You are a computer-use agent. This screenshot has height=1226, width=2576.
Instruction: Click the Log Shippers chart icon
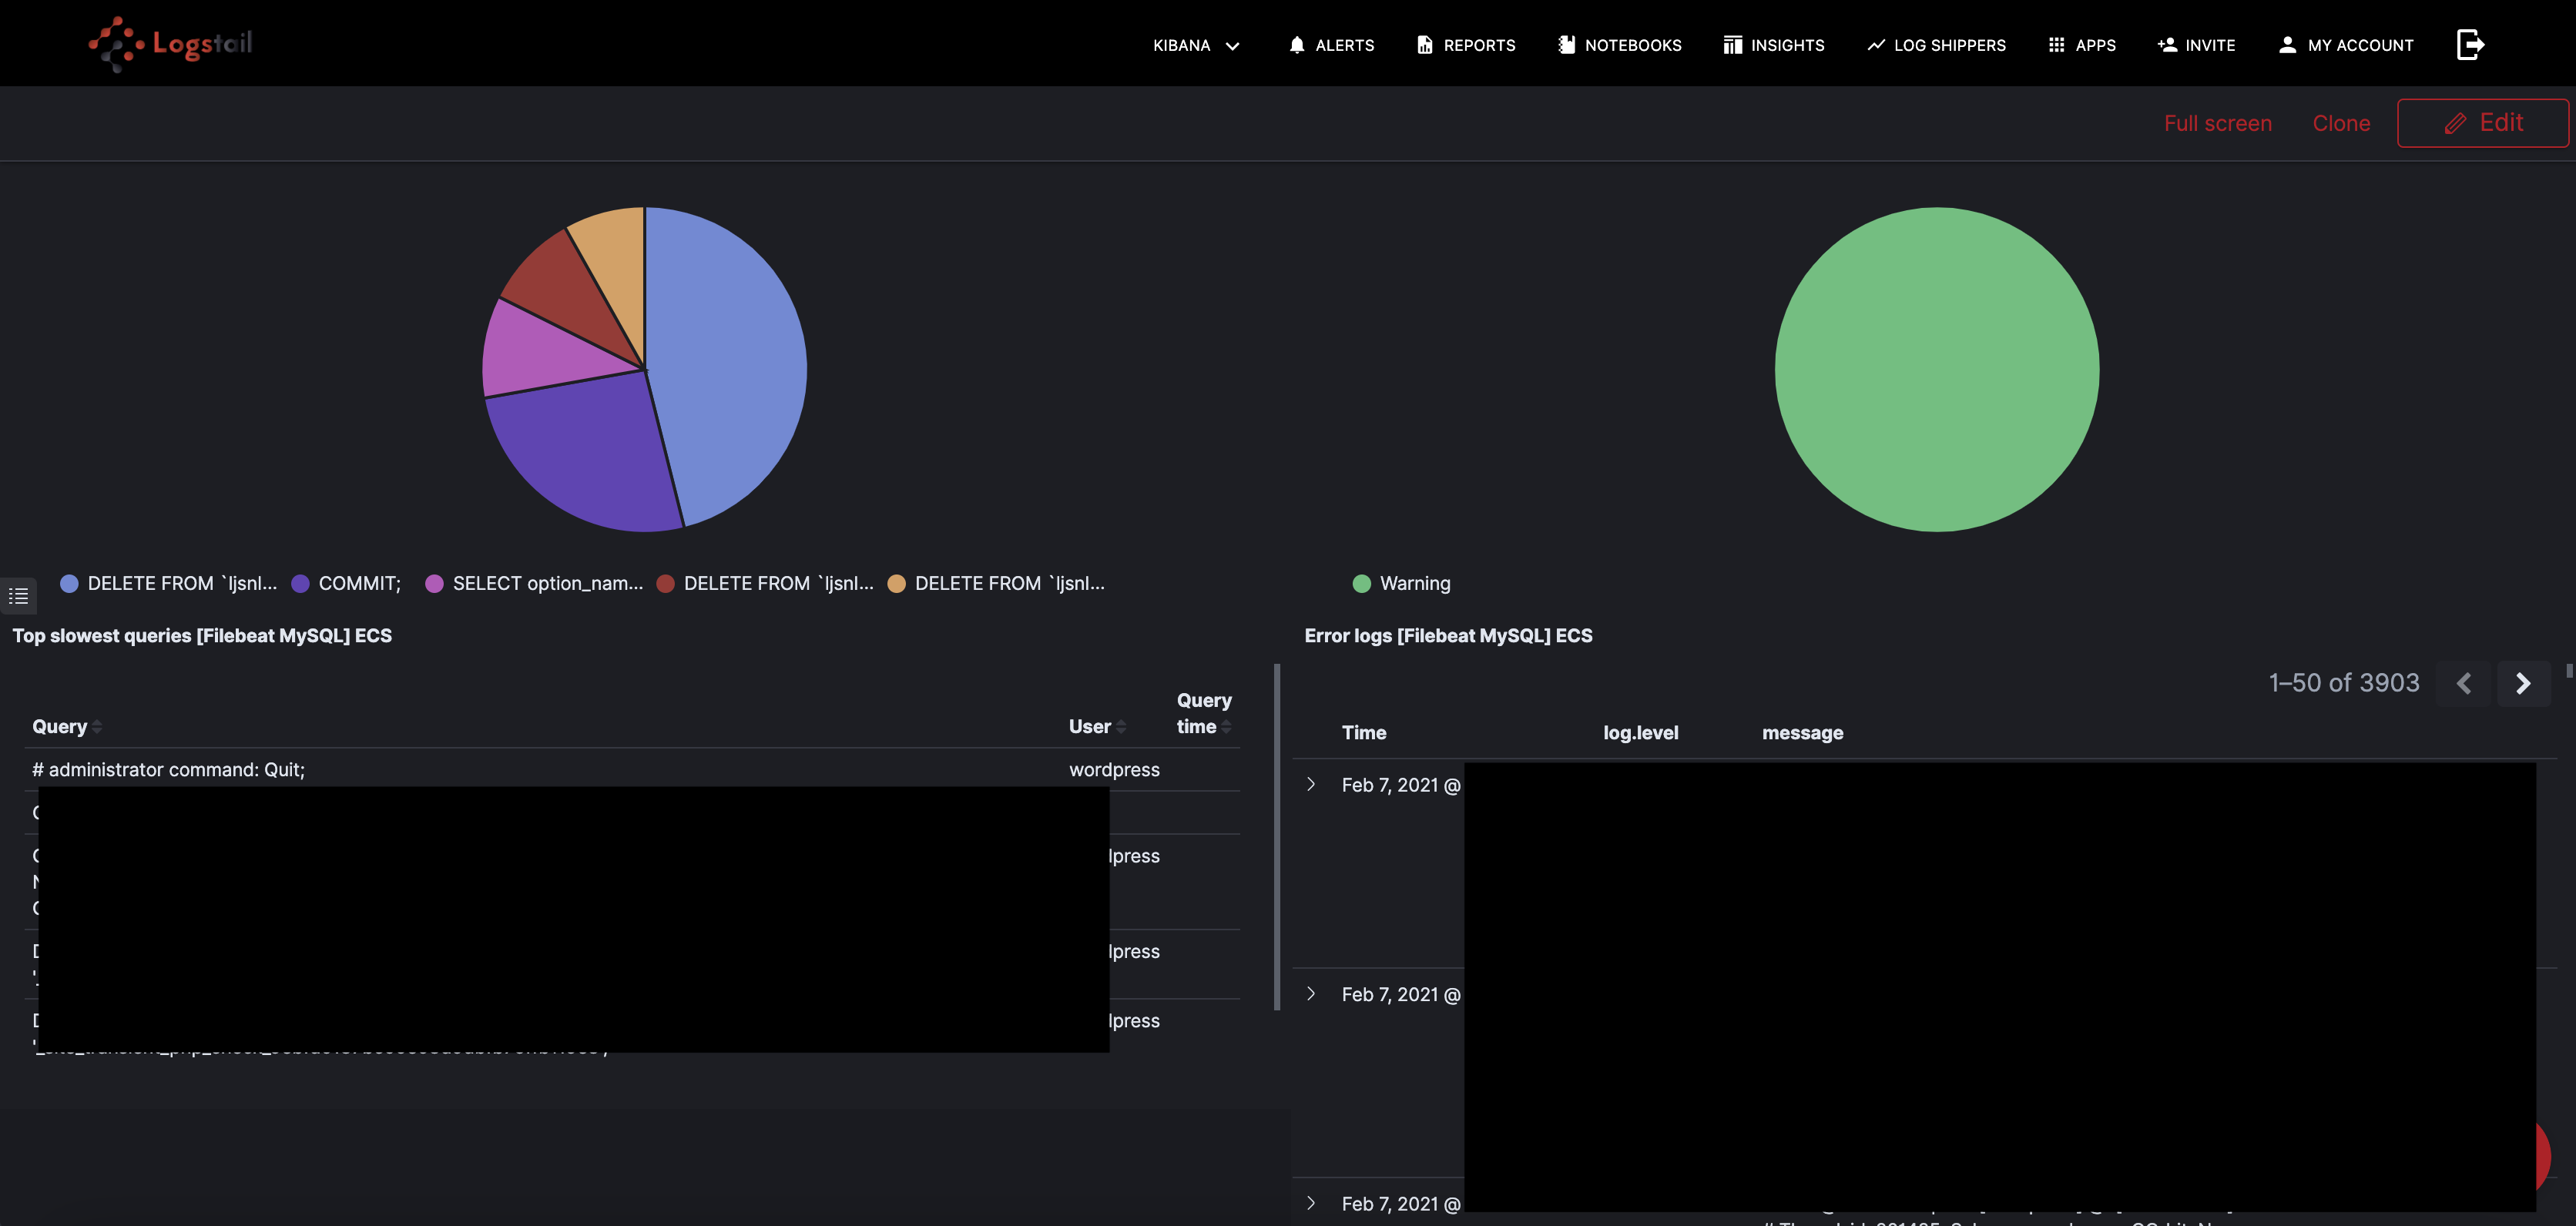point(1875,45)
